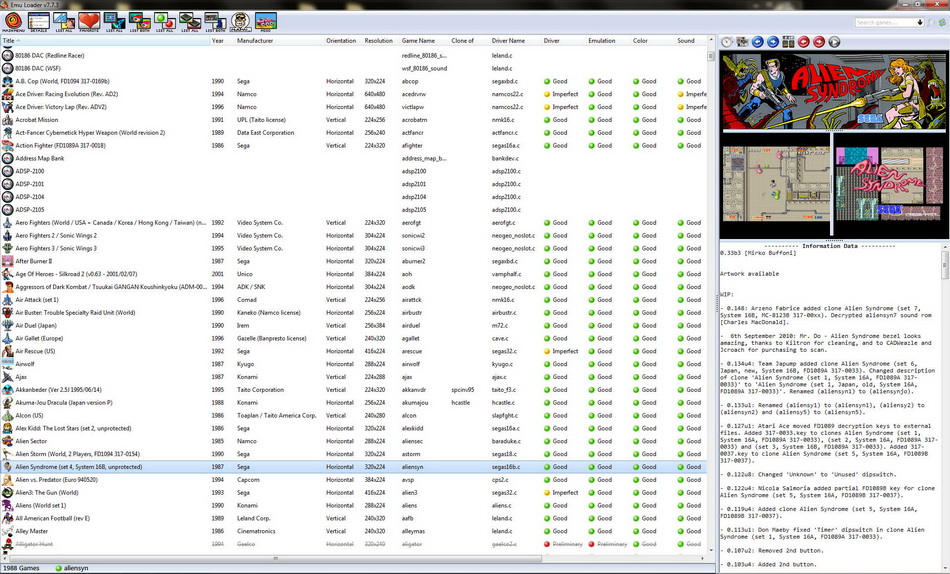Click the gray play button
This screenshot has width=950, height=574.
pos(834,42)
